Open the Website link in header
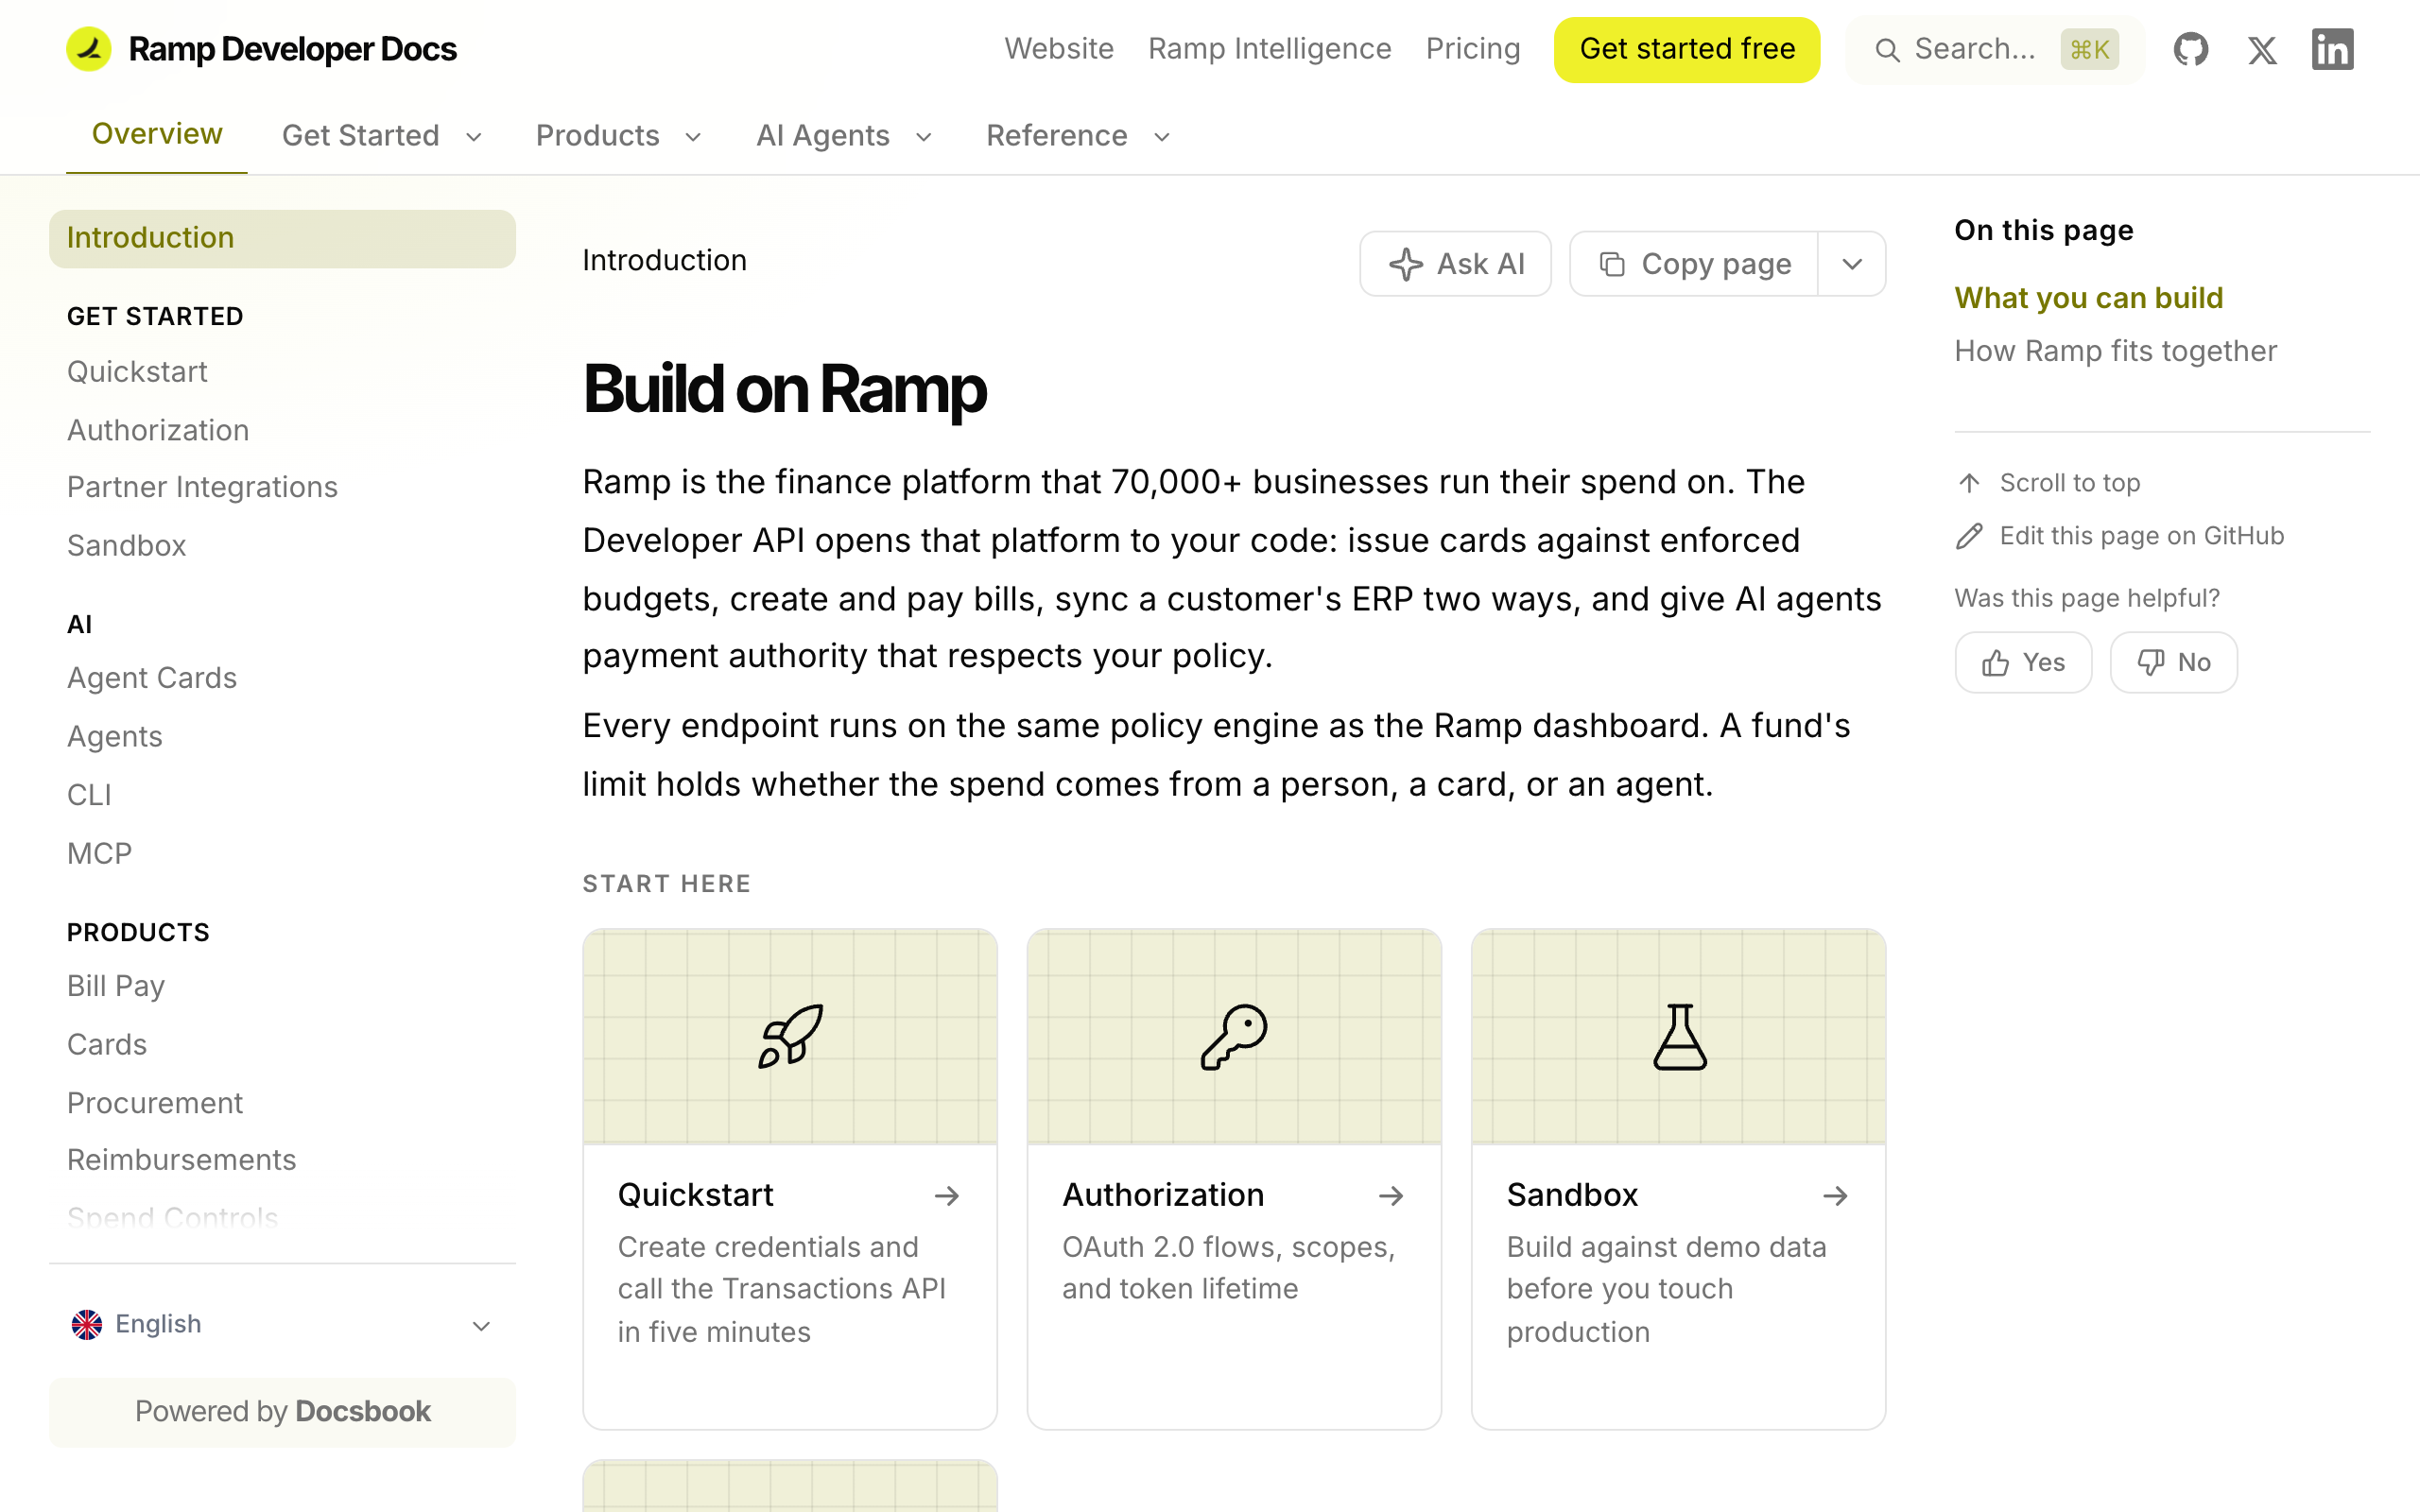The image size is (2420, 1512). [x=1059, y=49]
